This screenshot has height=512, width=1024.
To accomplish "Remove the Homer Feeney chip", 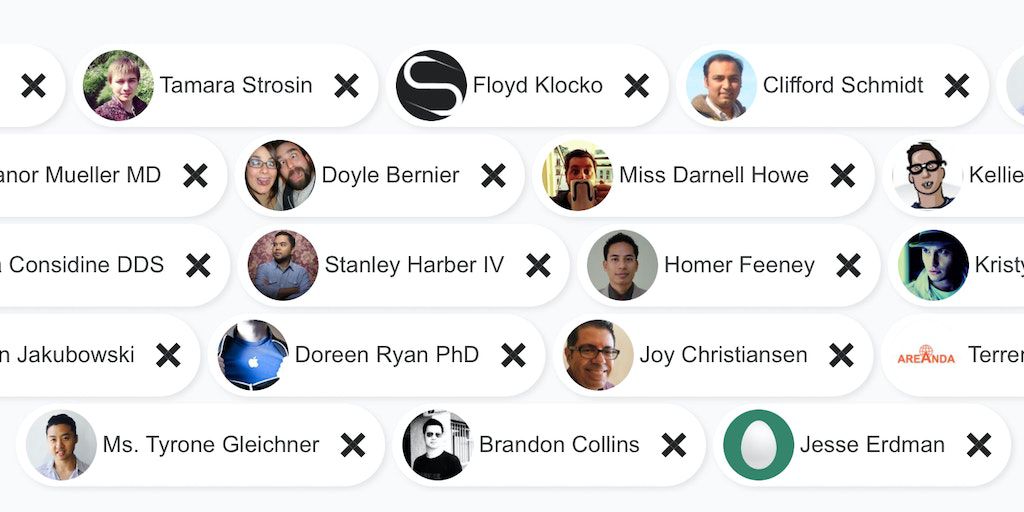I will pos(848,266).
